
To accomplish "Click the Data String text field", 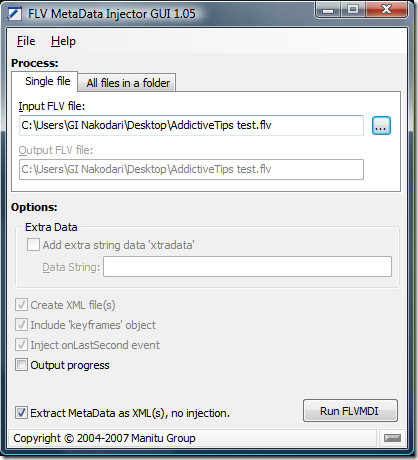I will (x=247, y=266).
